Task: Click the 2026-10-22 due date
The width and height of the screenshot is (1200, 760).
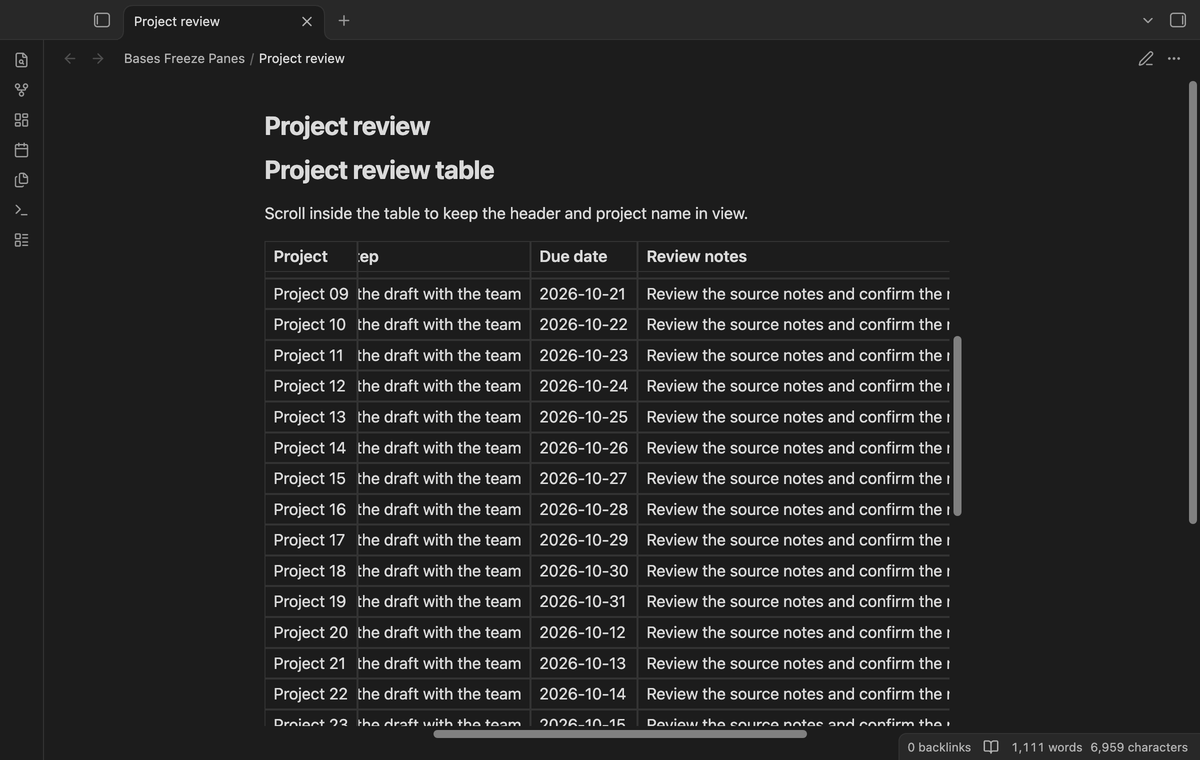Action: pos(584,325)
